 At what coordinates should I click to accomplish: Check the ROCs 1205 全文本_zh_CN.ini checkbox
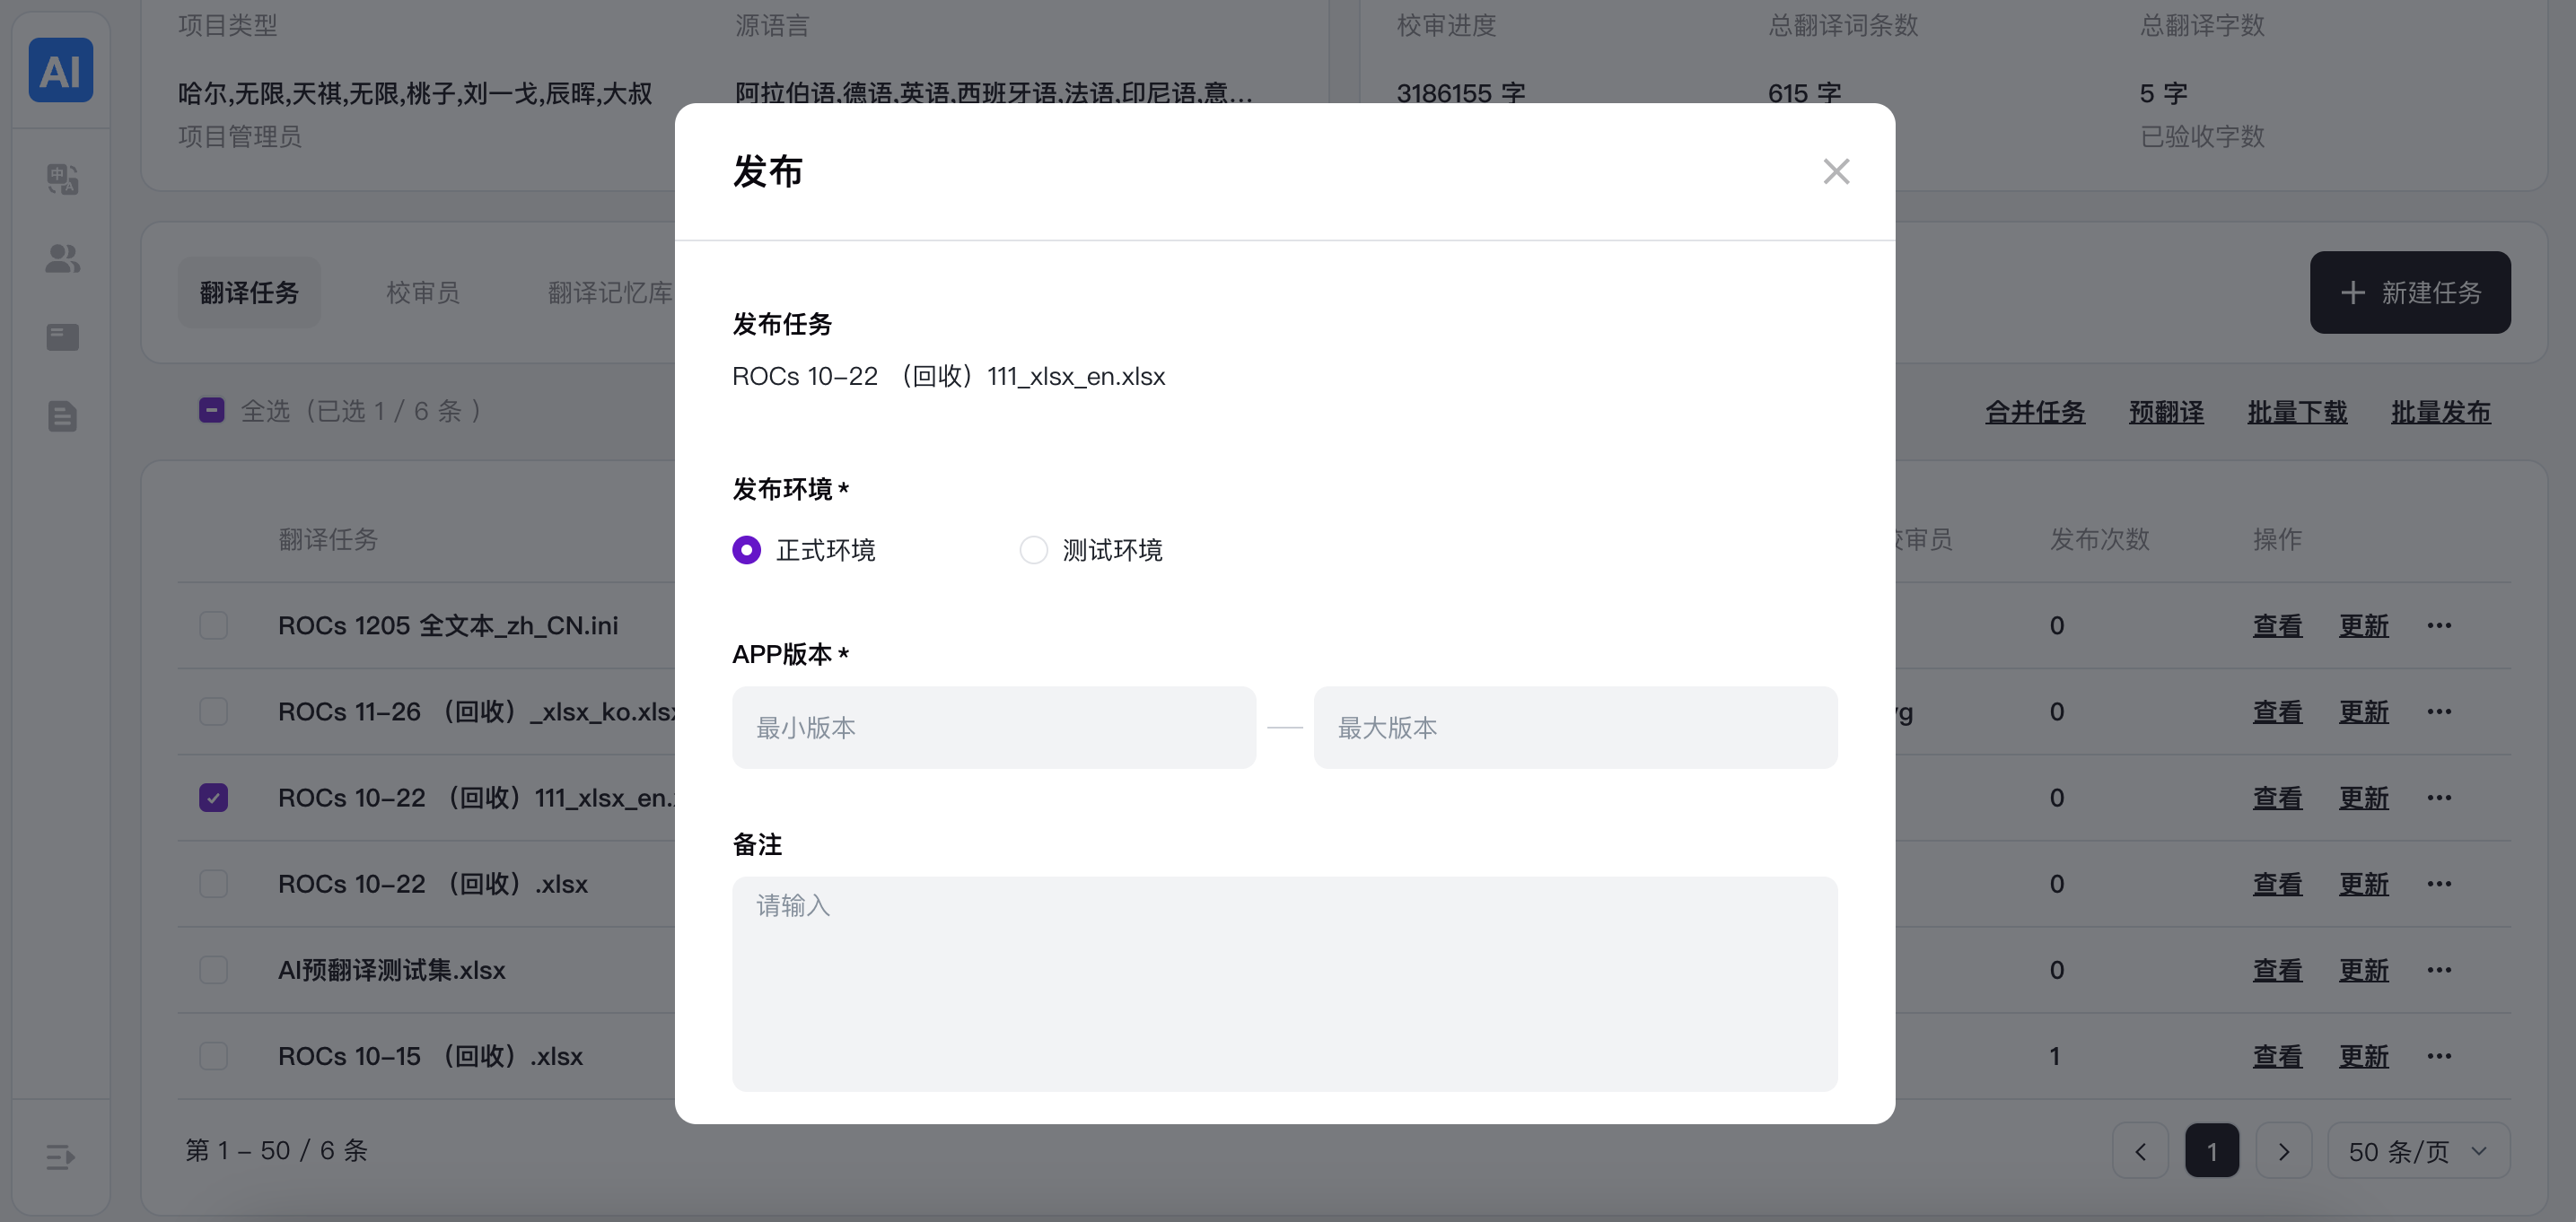[213, 626]
